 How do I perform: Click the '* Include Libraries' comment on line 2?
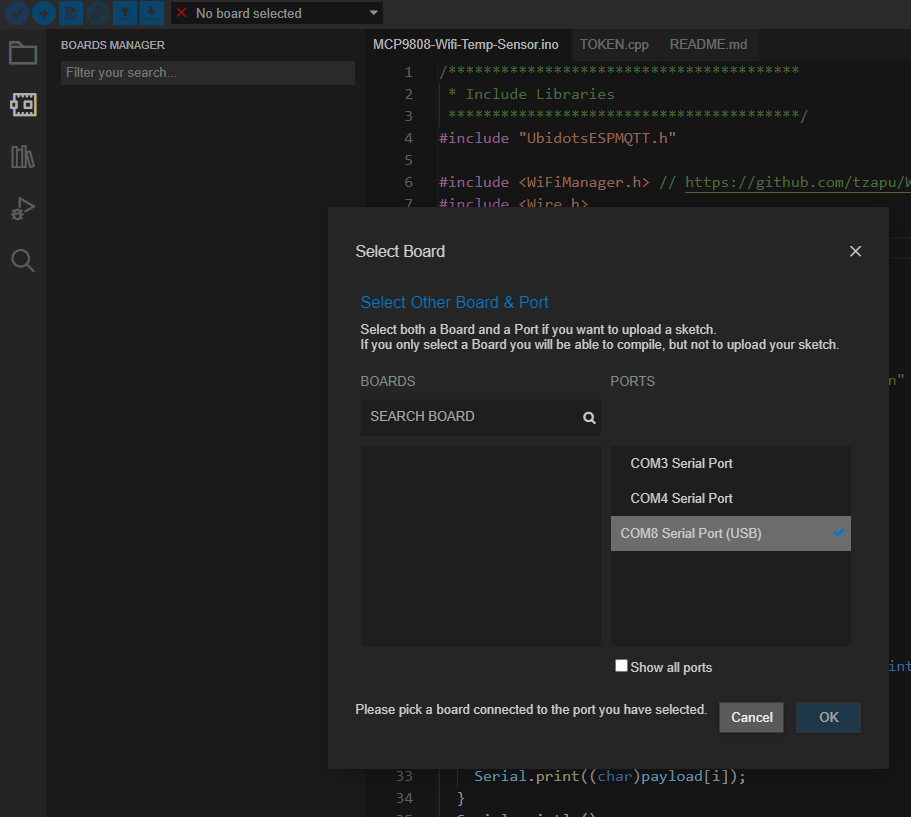tap(531, 94)
